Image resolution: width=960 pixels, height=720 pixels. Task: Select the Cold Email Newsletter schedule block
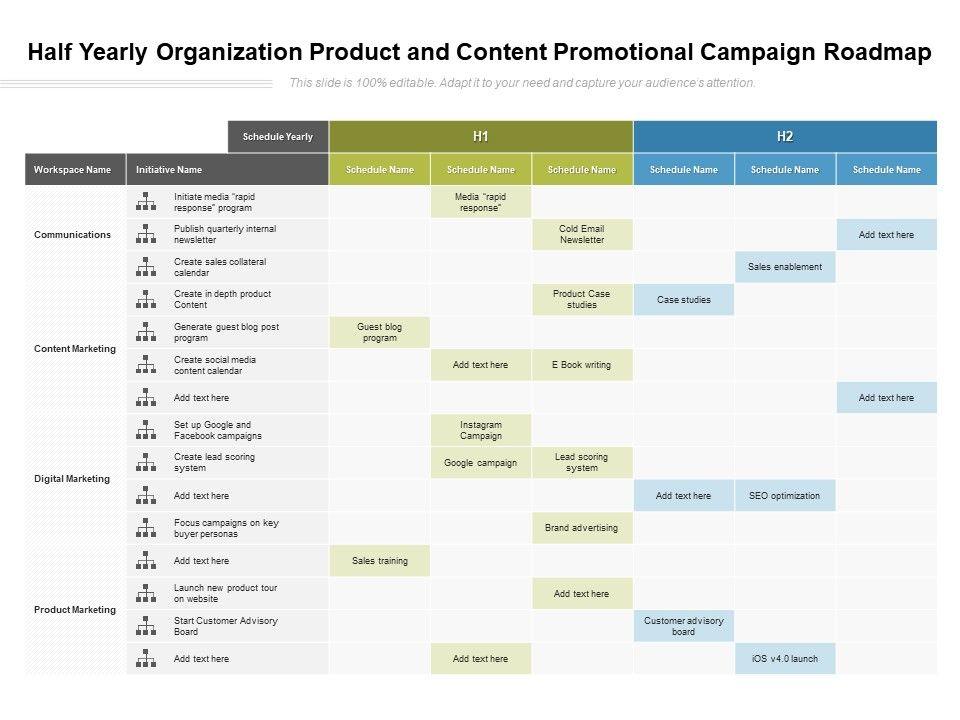pos(582,234)
